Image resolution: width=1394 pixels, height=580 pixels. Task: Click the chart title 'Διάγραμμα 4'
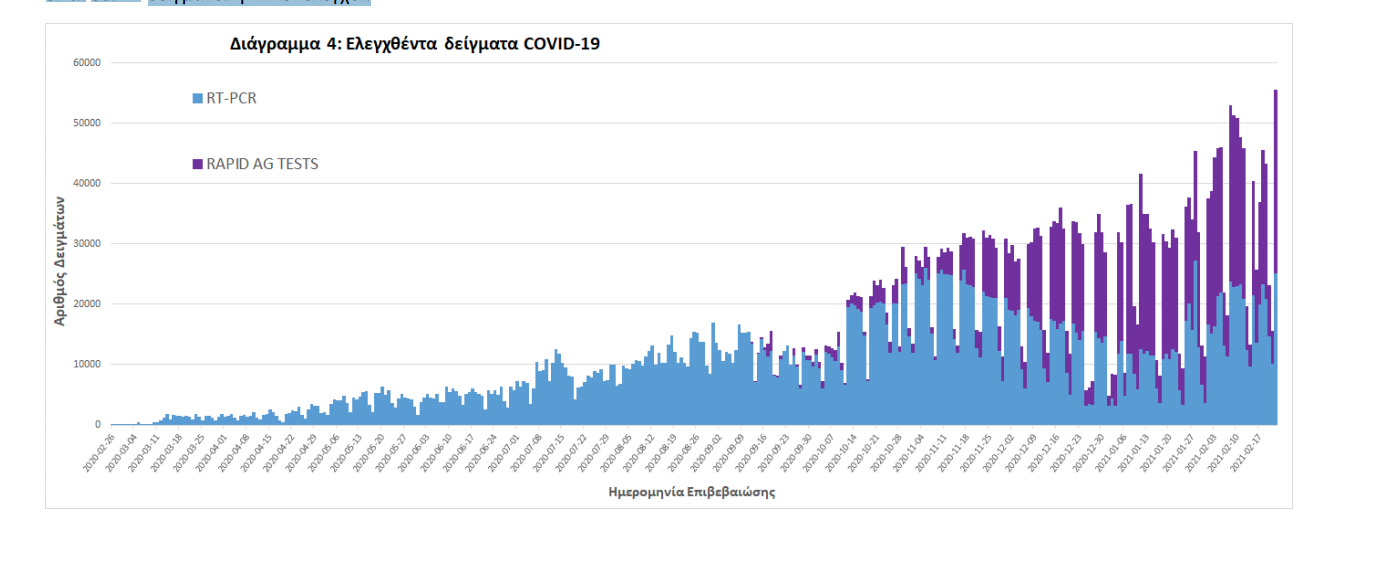(414, 44)
